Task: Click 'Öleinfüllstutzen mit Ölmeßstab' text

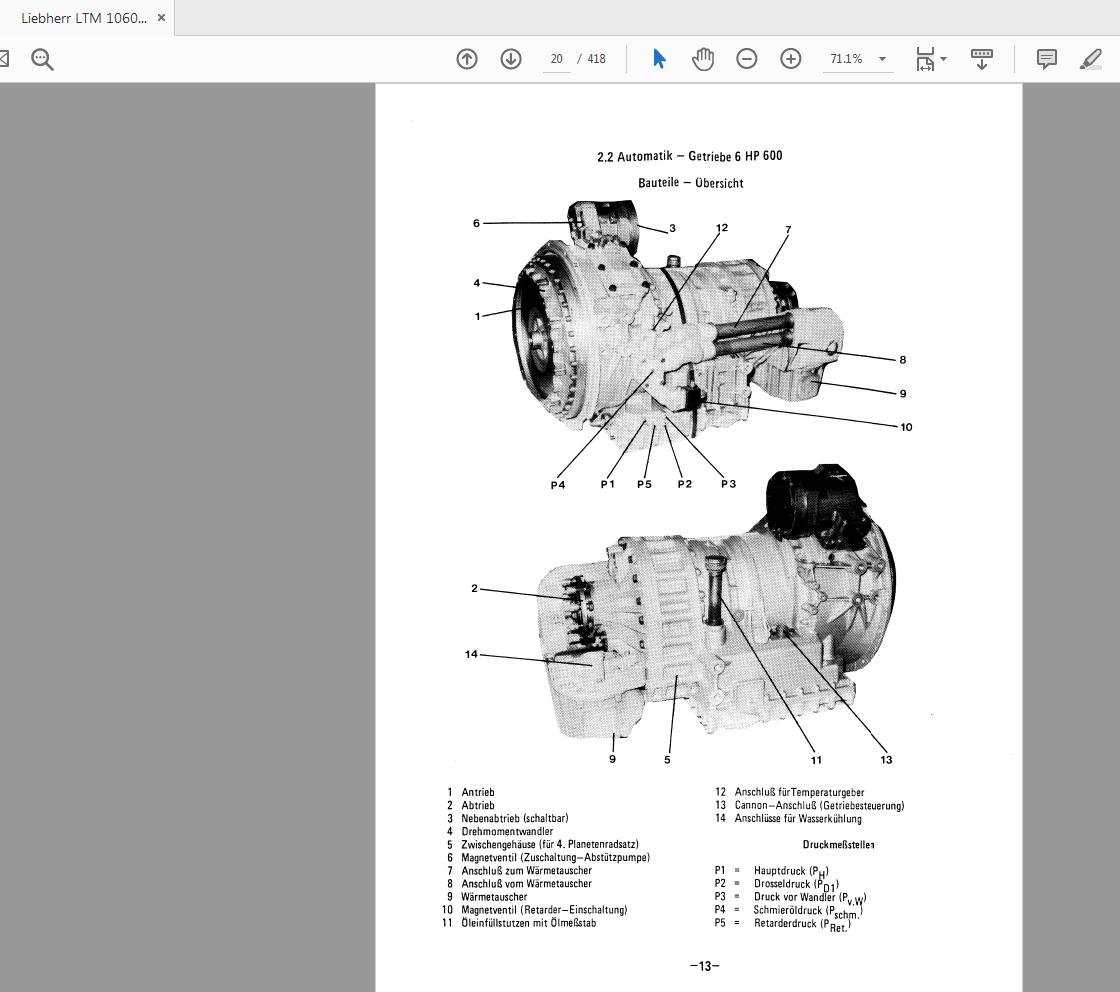Action: tap(529, 923)
